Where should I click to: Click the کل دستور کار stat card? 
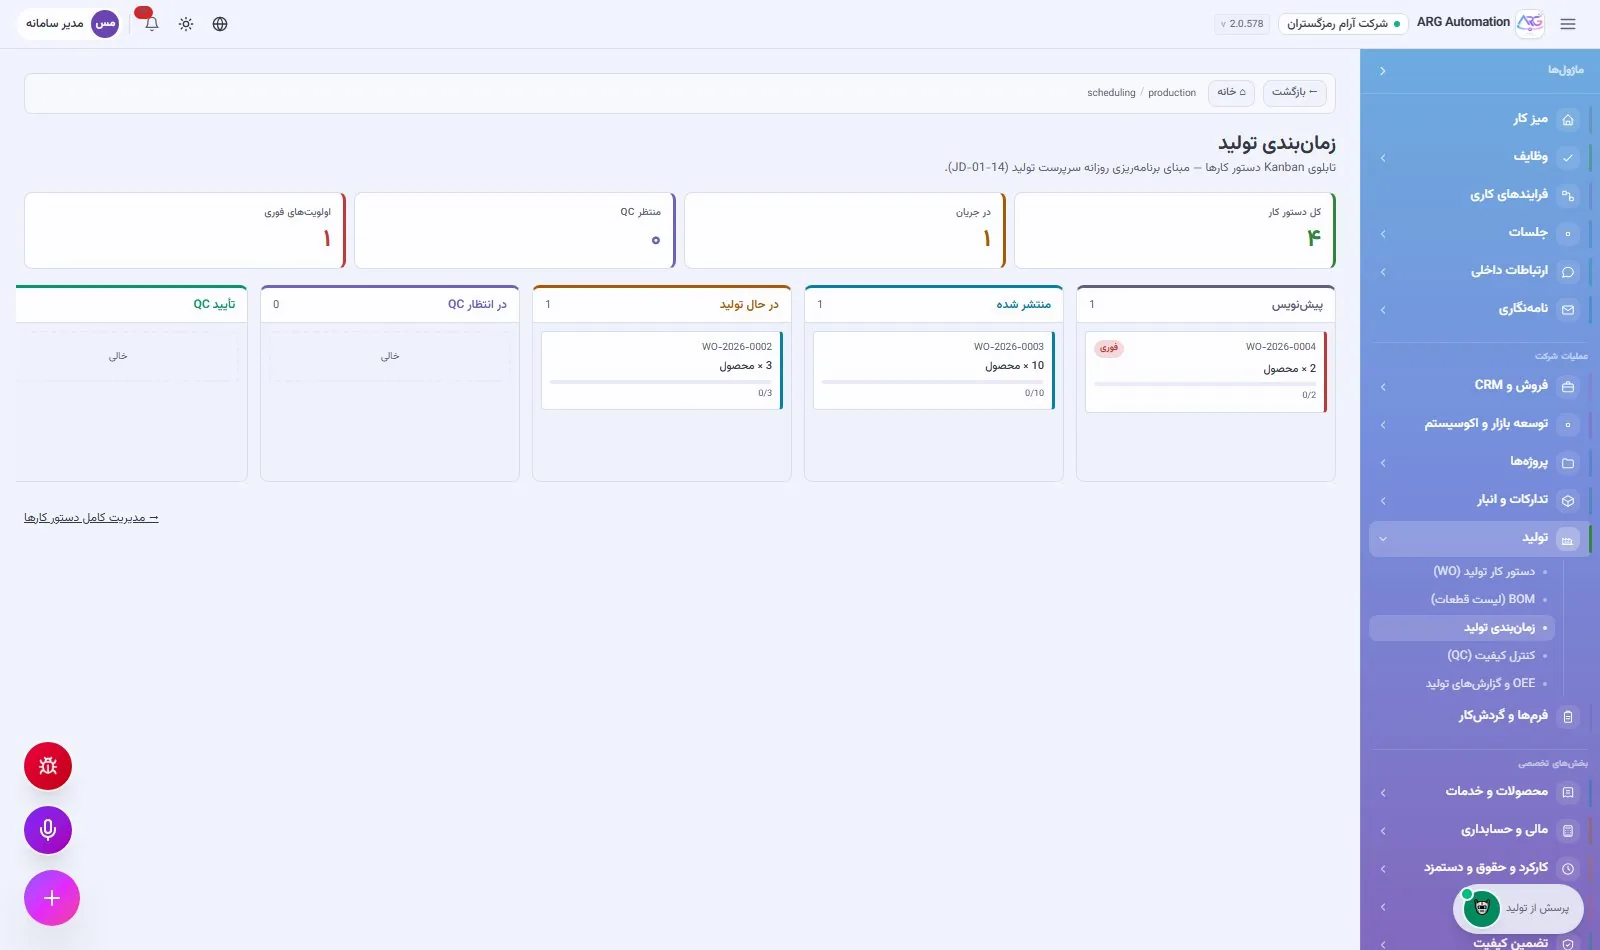1175,231
